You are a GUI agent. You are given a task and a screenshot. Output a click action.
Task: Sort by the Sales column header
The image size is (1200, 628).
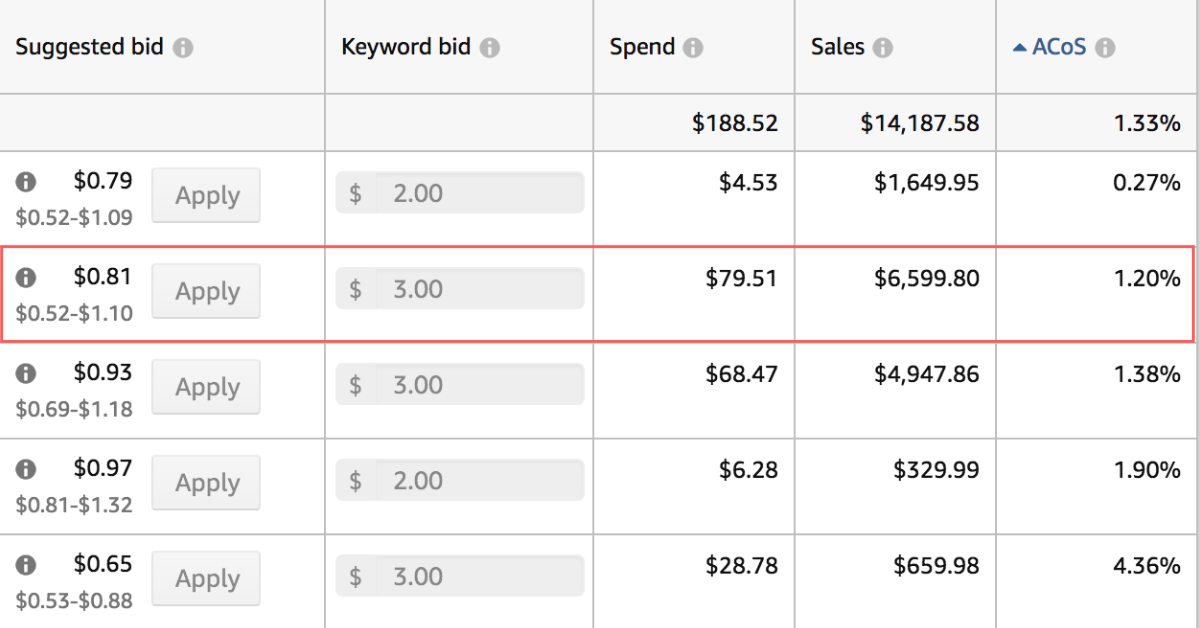[x=837, y=48]
